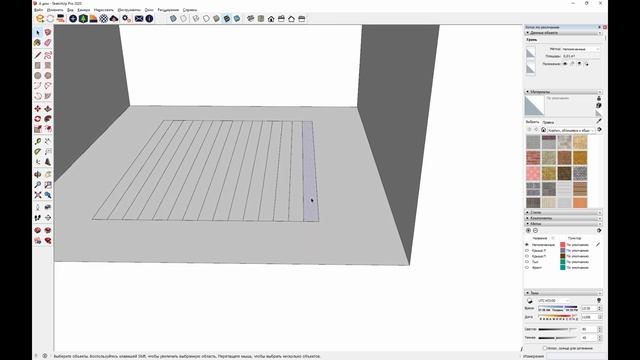The height and width of the screenshot is (360, 640).
Task: Select the Follow Me tool
Action: [48, 119]
